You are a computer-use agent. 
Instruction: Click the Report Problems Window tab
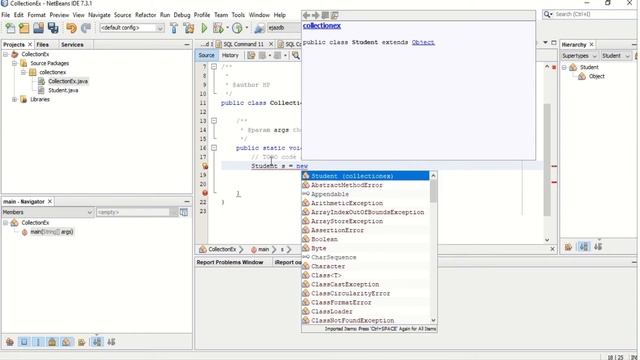click(x=230, y=262)
